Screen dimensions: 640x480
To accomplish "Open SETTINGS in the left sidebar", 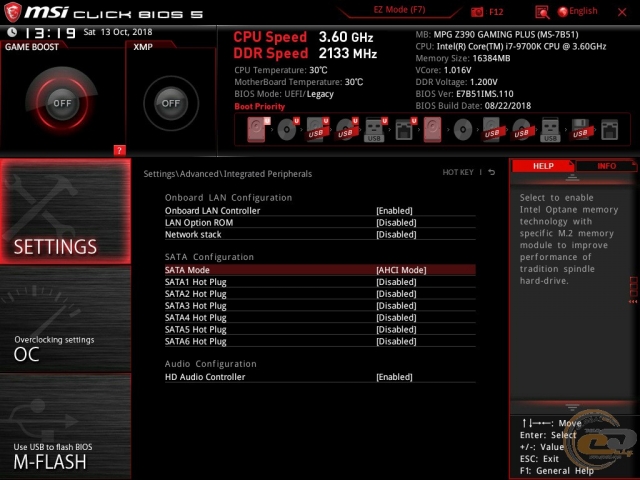I will [65, 211].
